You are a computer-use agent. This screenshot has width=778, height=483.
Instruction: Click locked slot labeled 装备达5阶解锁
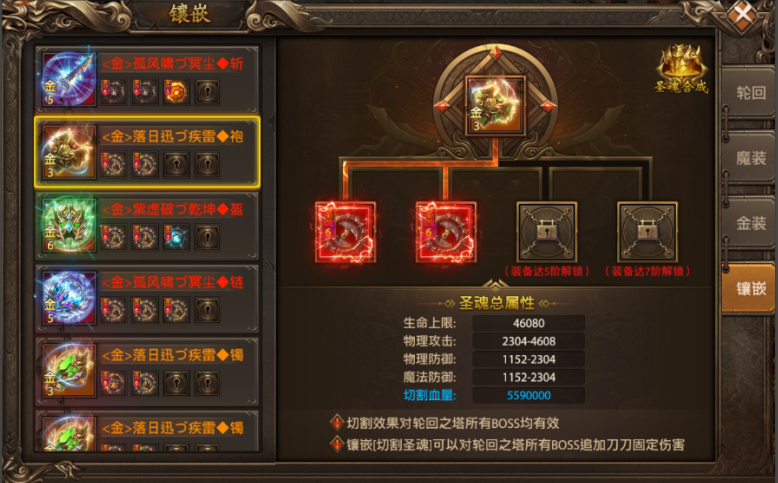(x=547, y=232)
